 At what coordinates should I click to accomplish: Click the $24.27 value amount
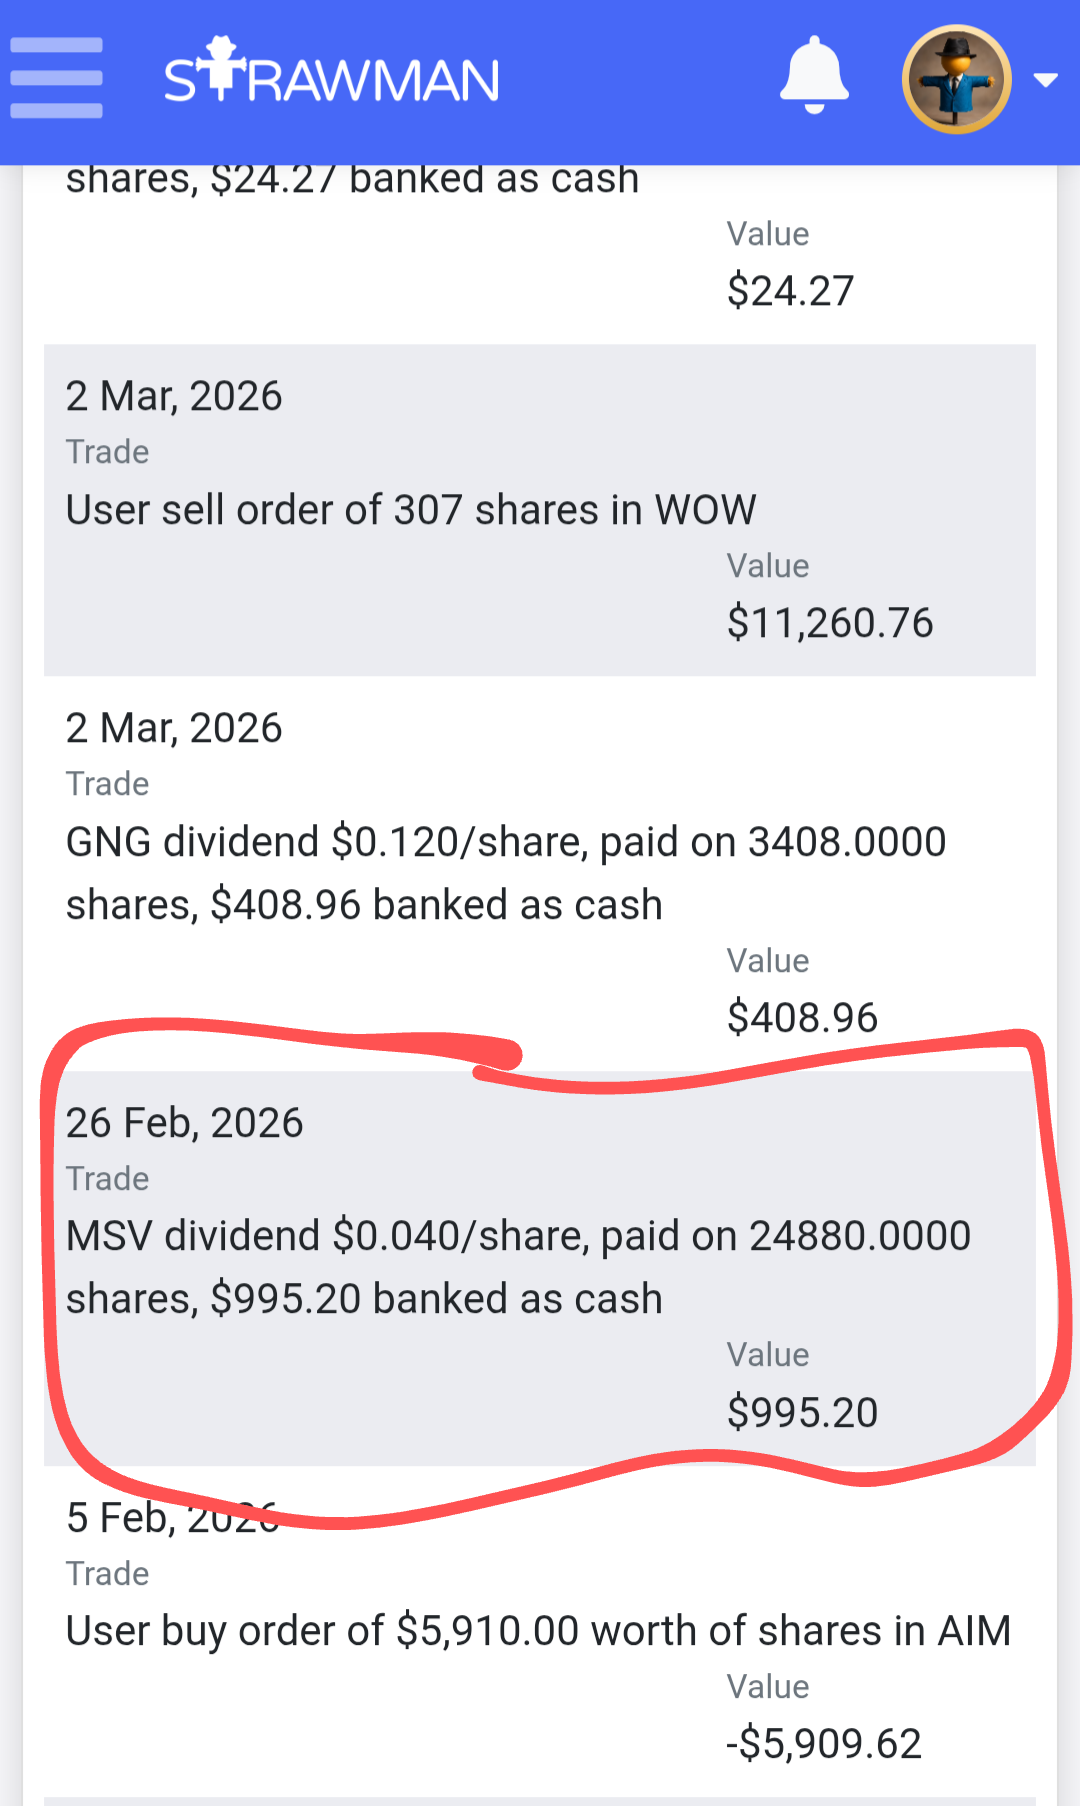[790, 291]
